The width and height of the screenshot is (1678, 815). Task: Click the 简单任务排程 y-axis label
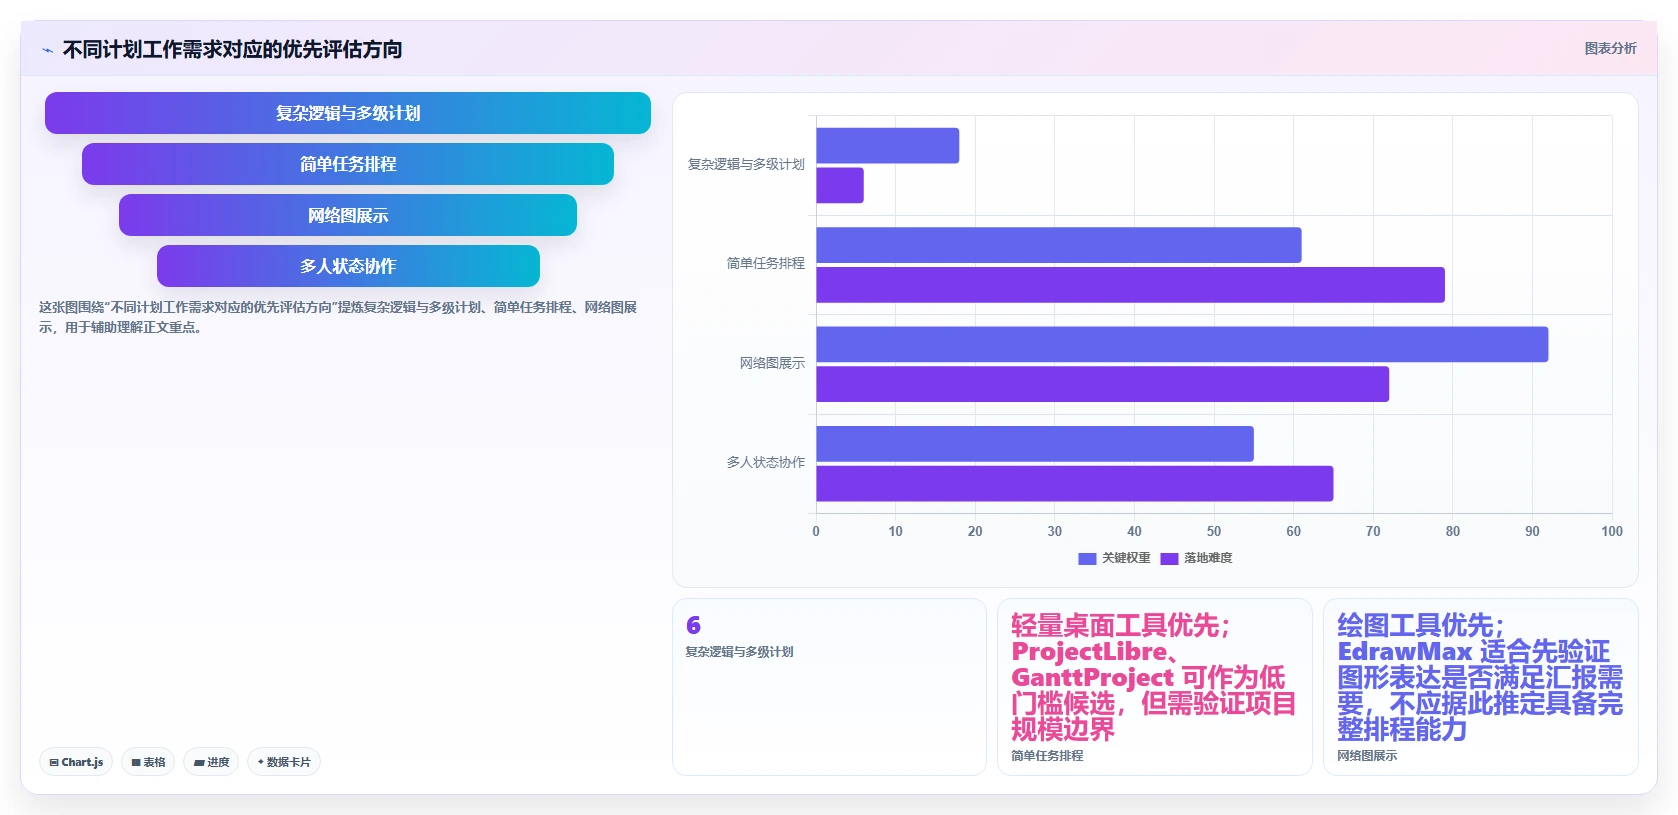click(x=765, y=263)
